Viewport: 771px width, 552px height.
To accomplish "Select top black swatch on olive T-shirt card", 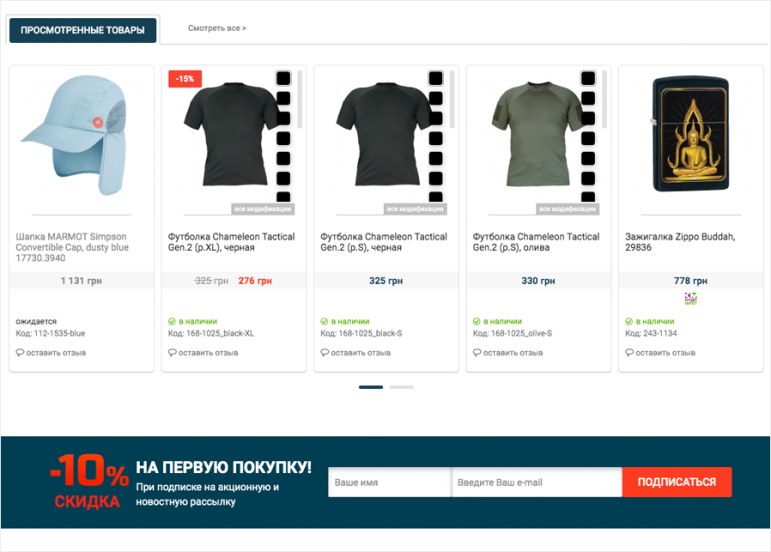I will [x=588, y=78].
